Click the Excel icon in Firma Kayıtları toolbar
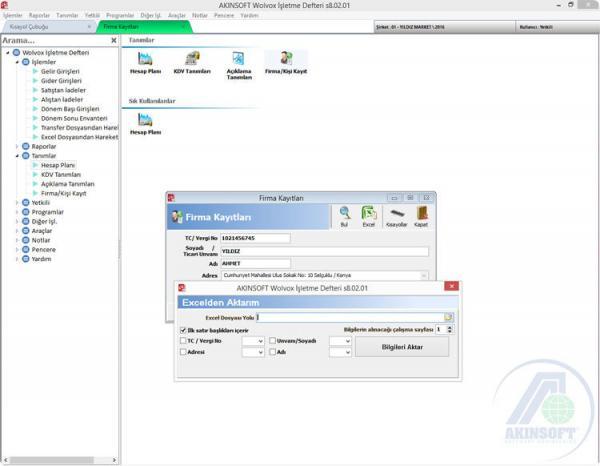The width and height of the screenshot is (600, 466). click(x=368, y=216)
